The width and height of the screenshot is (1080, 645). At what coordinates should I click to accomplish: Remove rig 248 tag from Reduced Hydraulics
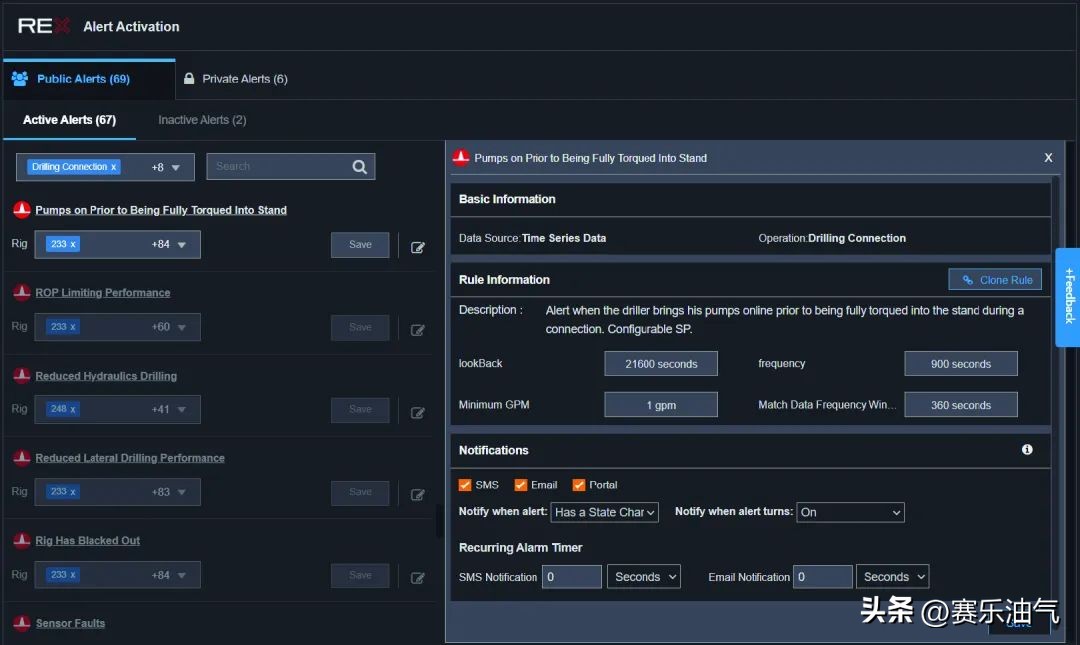73,409
